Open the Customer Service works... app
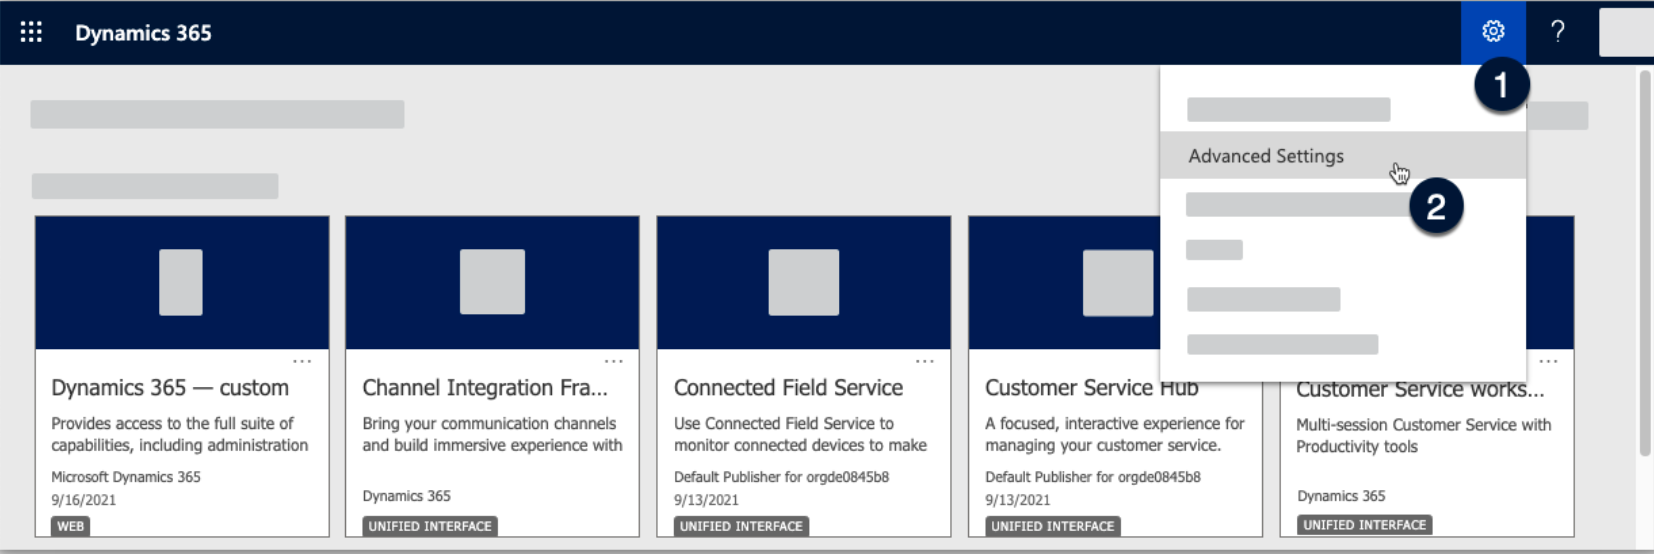This screenshot has height=554, width=1654. [x=1420, y=389]
